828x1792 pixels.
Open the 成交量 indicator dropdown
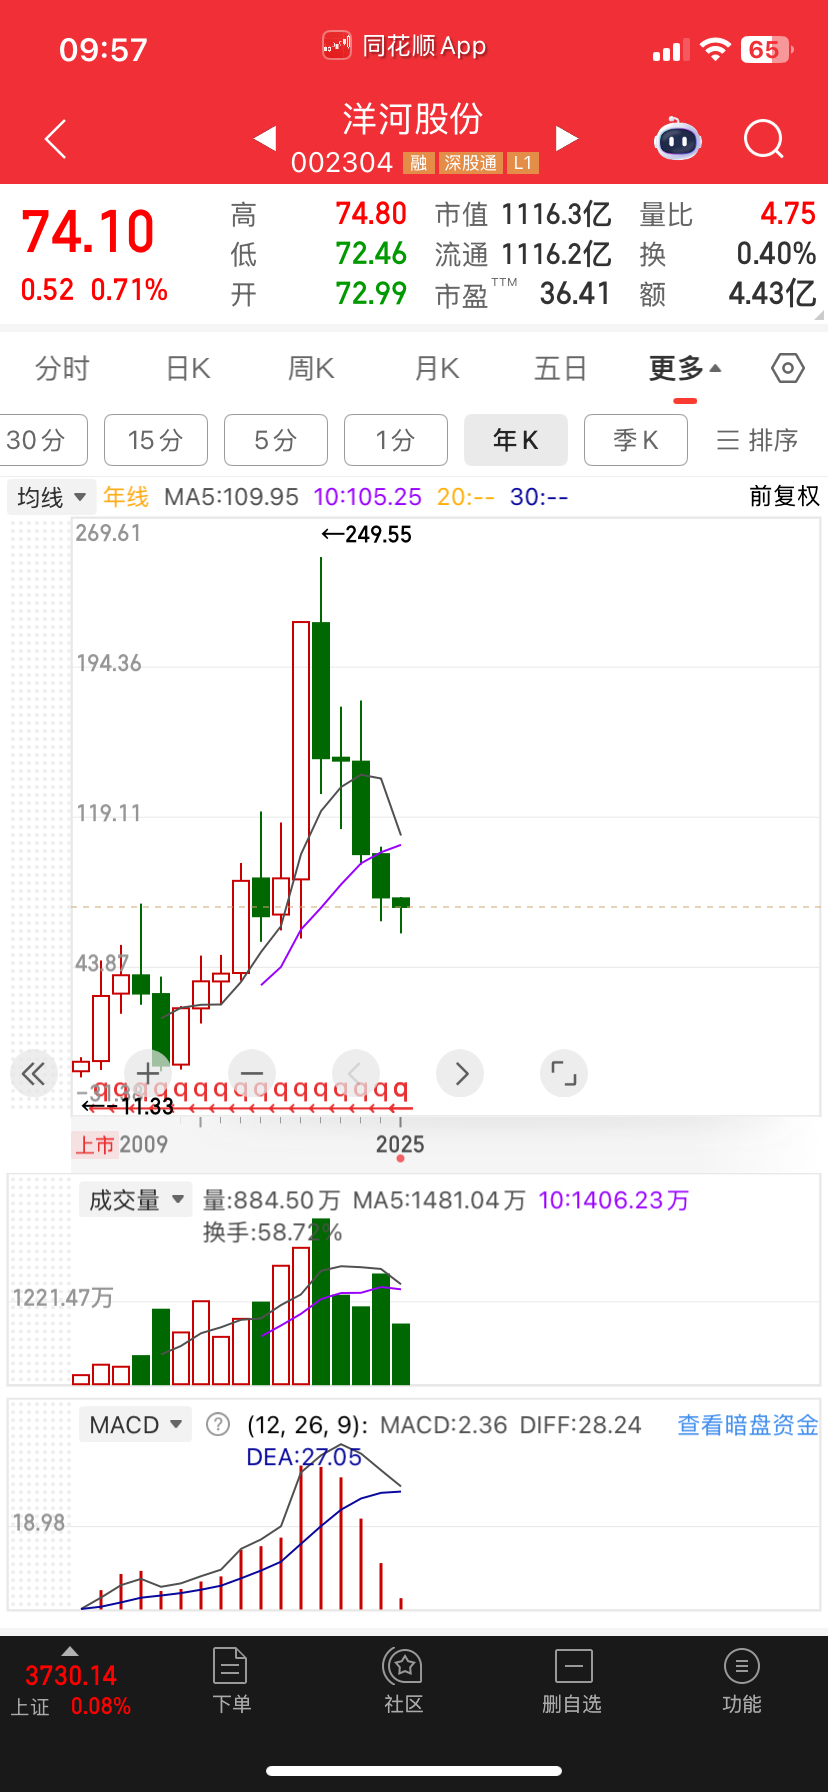click(136, 1200)
